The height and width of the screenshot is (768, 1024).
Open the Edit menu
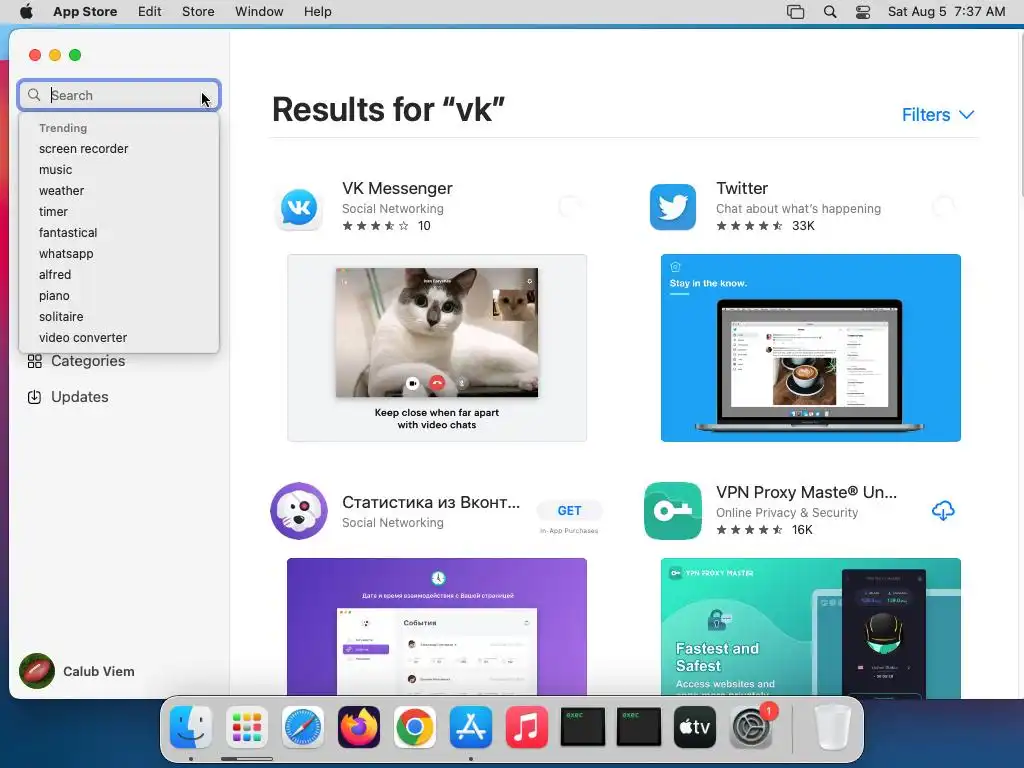click(x=150, y=12)
